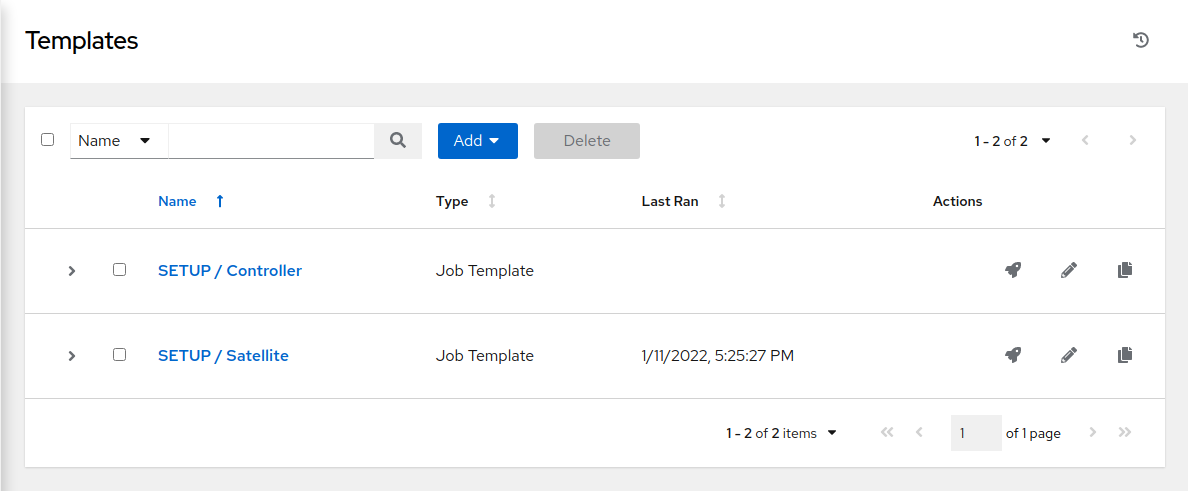Copy the SETUP / Controller template

coord(1124,270)
